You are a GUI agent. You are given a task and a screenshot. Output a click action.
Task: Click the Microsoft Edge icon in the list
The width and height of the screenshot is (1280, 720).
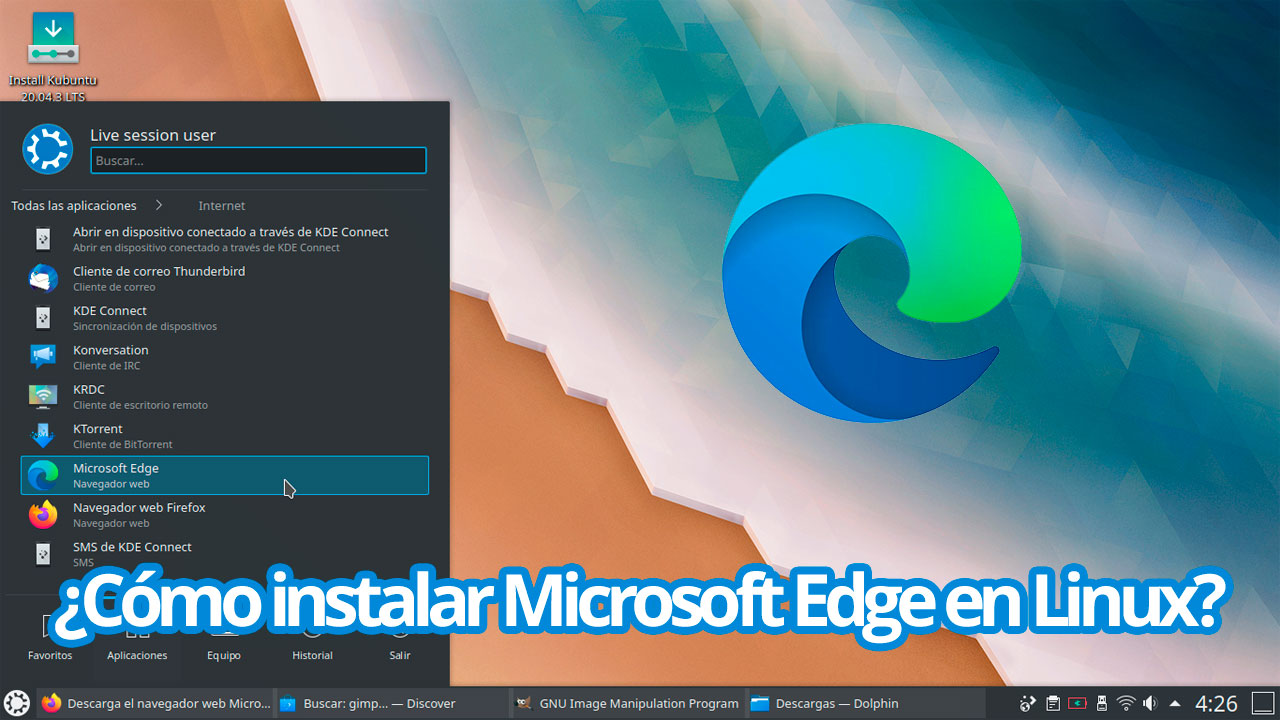[43, 475]
